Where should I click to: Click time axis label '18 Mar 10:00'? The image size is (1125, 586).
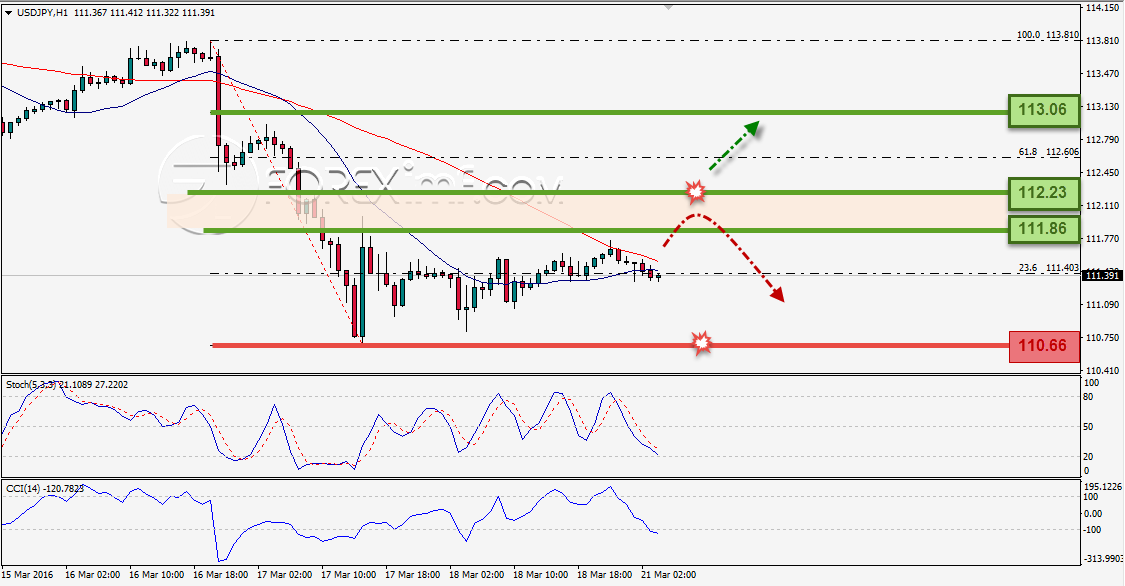(540, 575)
